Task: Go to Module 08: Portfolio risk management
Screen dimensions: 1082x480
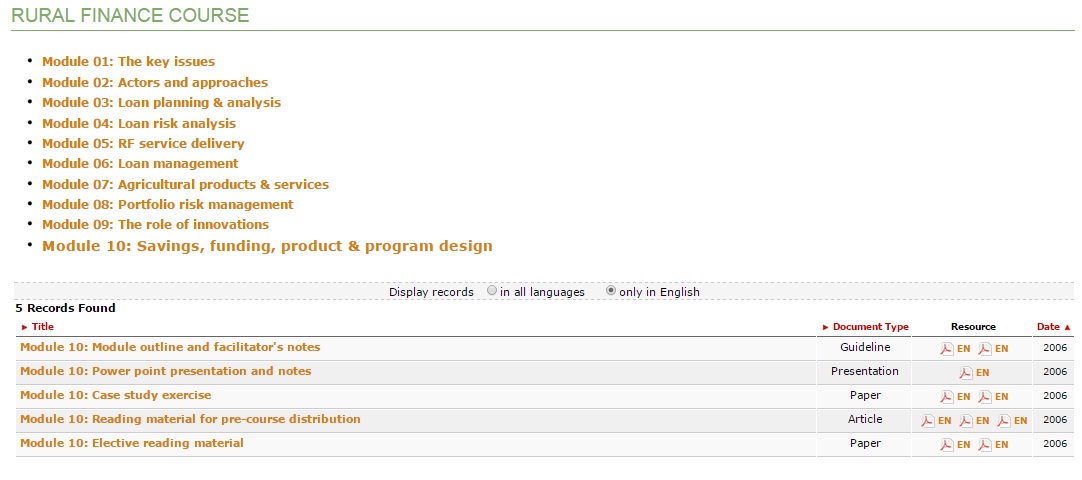Action: (x=167, y=205)
